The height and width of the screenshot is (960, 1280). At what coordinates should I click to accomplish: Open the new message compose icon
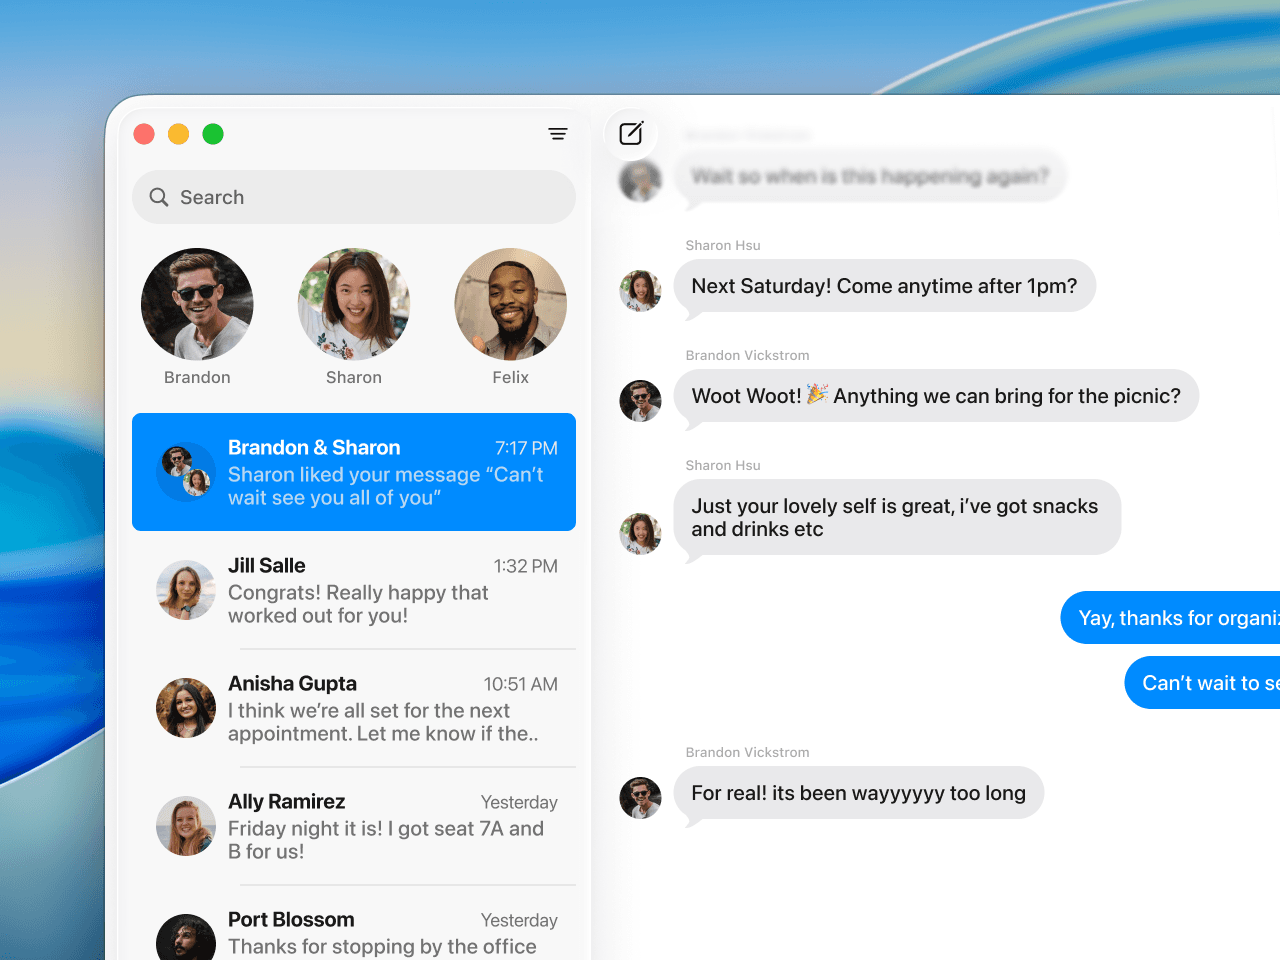click(632, 133)
